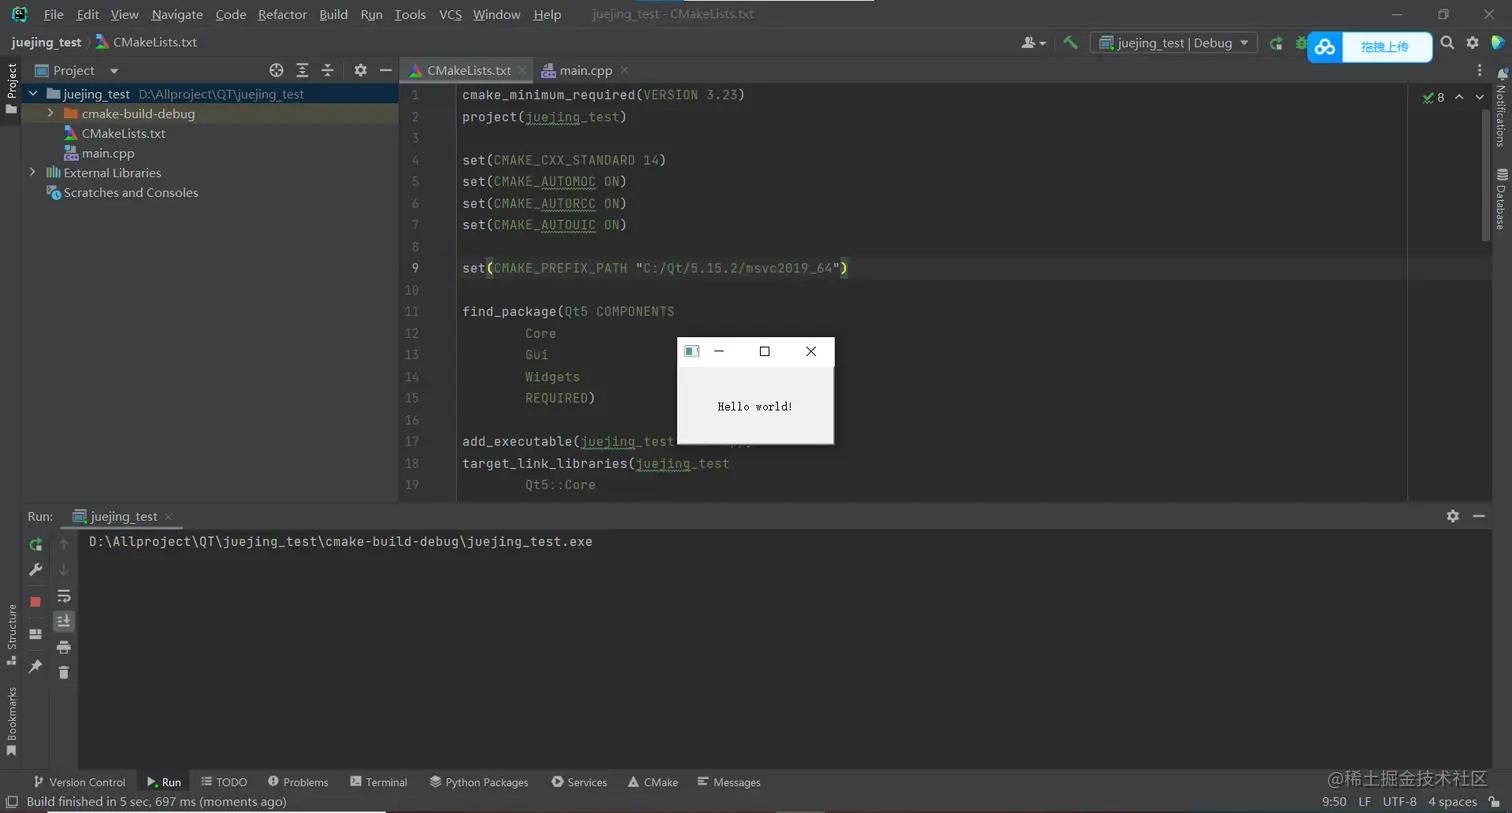
Task: Toggle tool window bars icon in status bar
Action: pyautogui.click(x=12, y=802)
